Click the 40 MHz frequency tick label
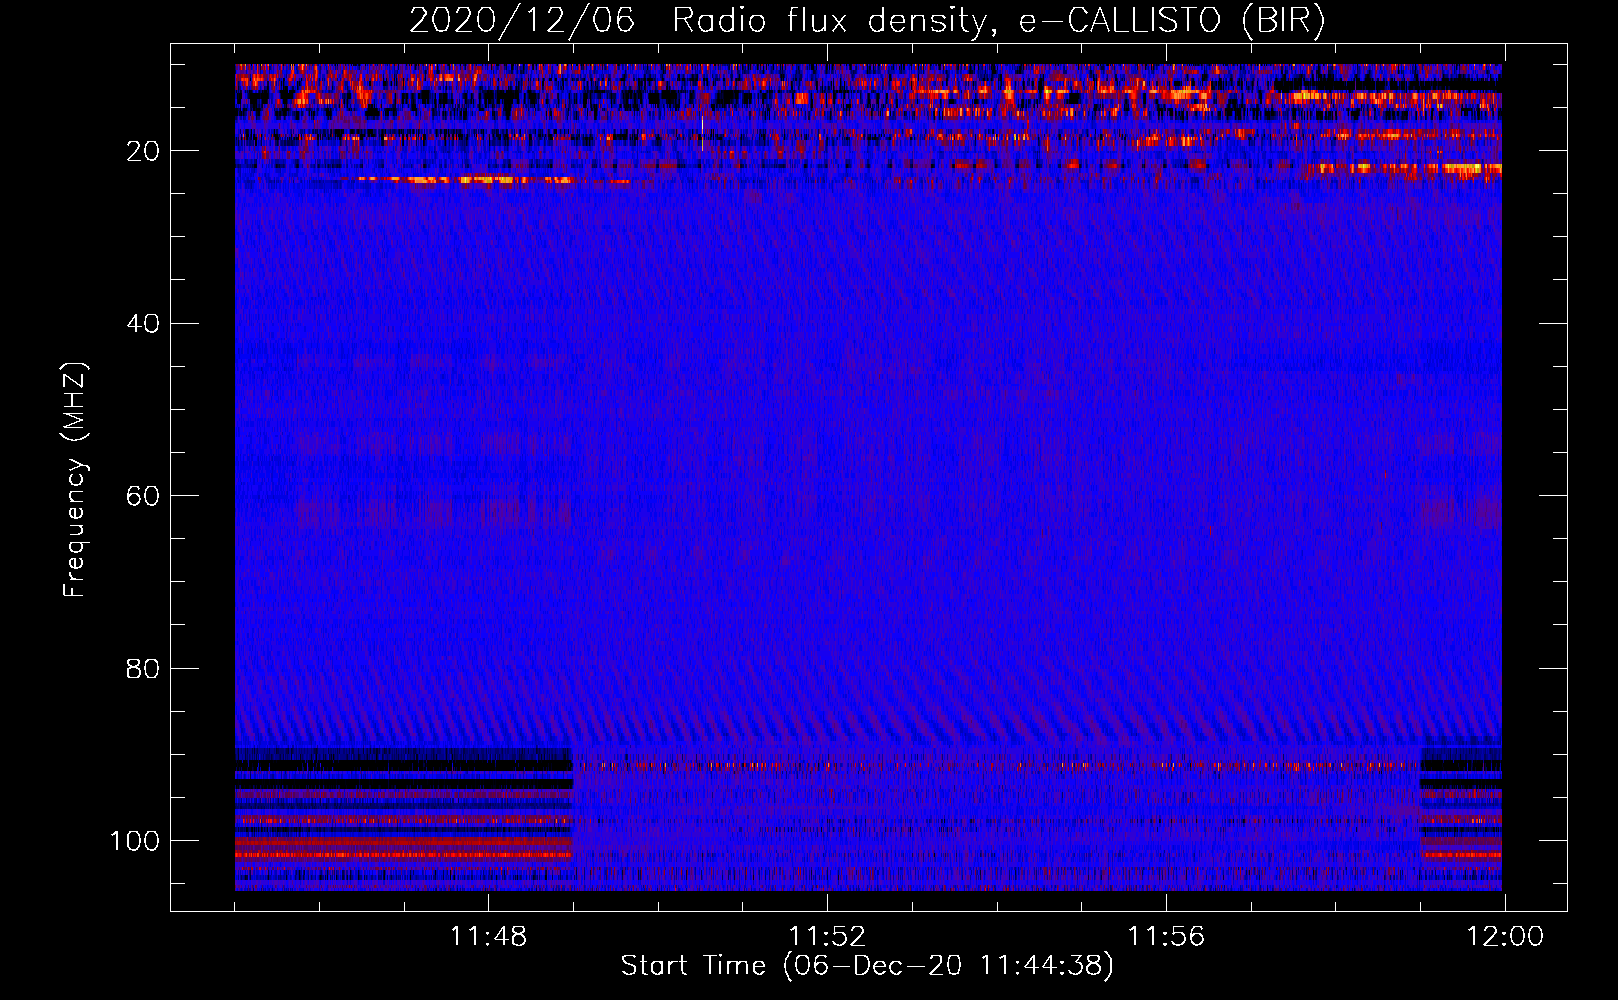This screenshot has height=1000, width=1618. (143, 324)
